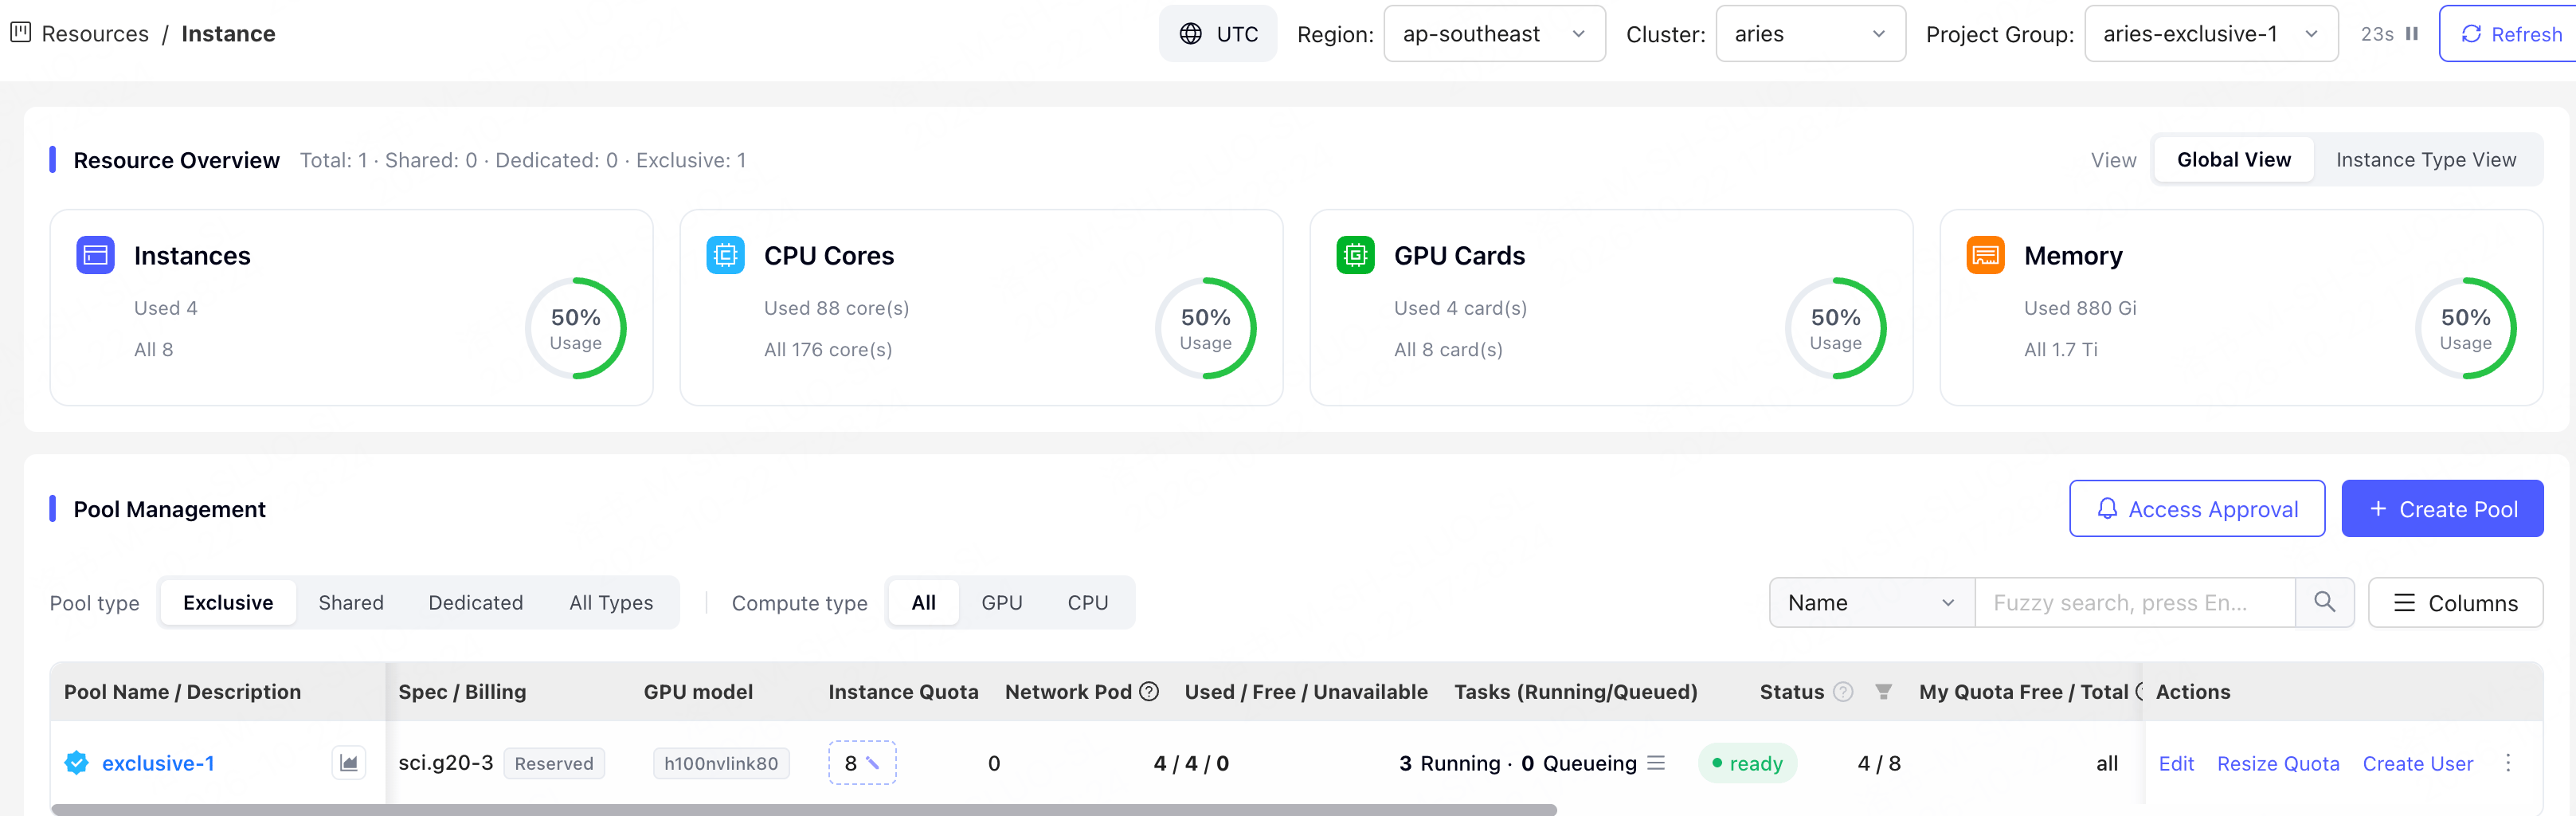The image size is (2576, 816).
Task: Open the exclusive-1 pool link
Action: click(158, 763)
